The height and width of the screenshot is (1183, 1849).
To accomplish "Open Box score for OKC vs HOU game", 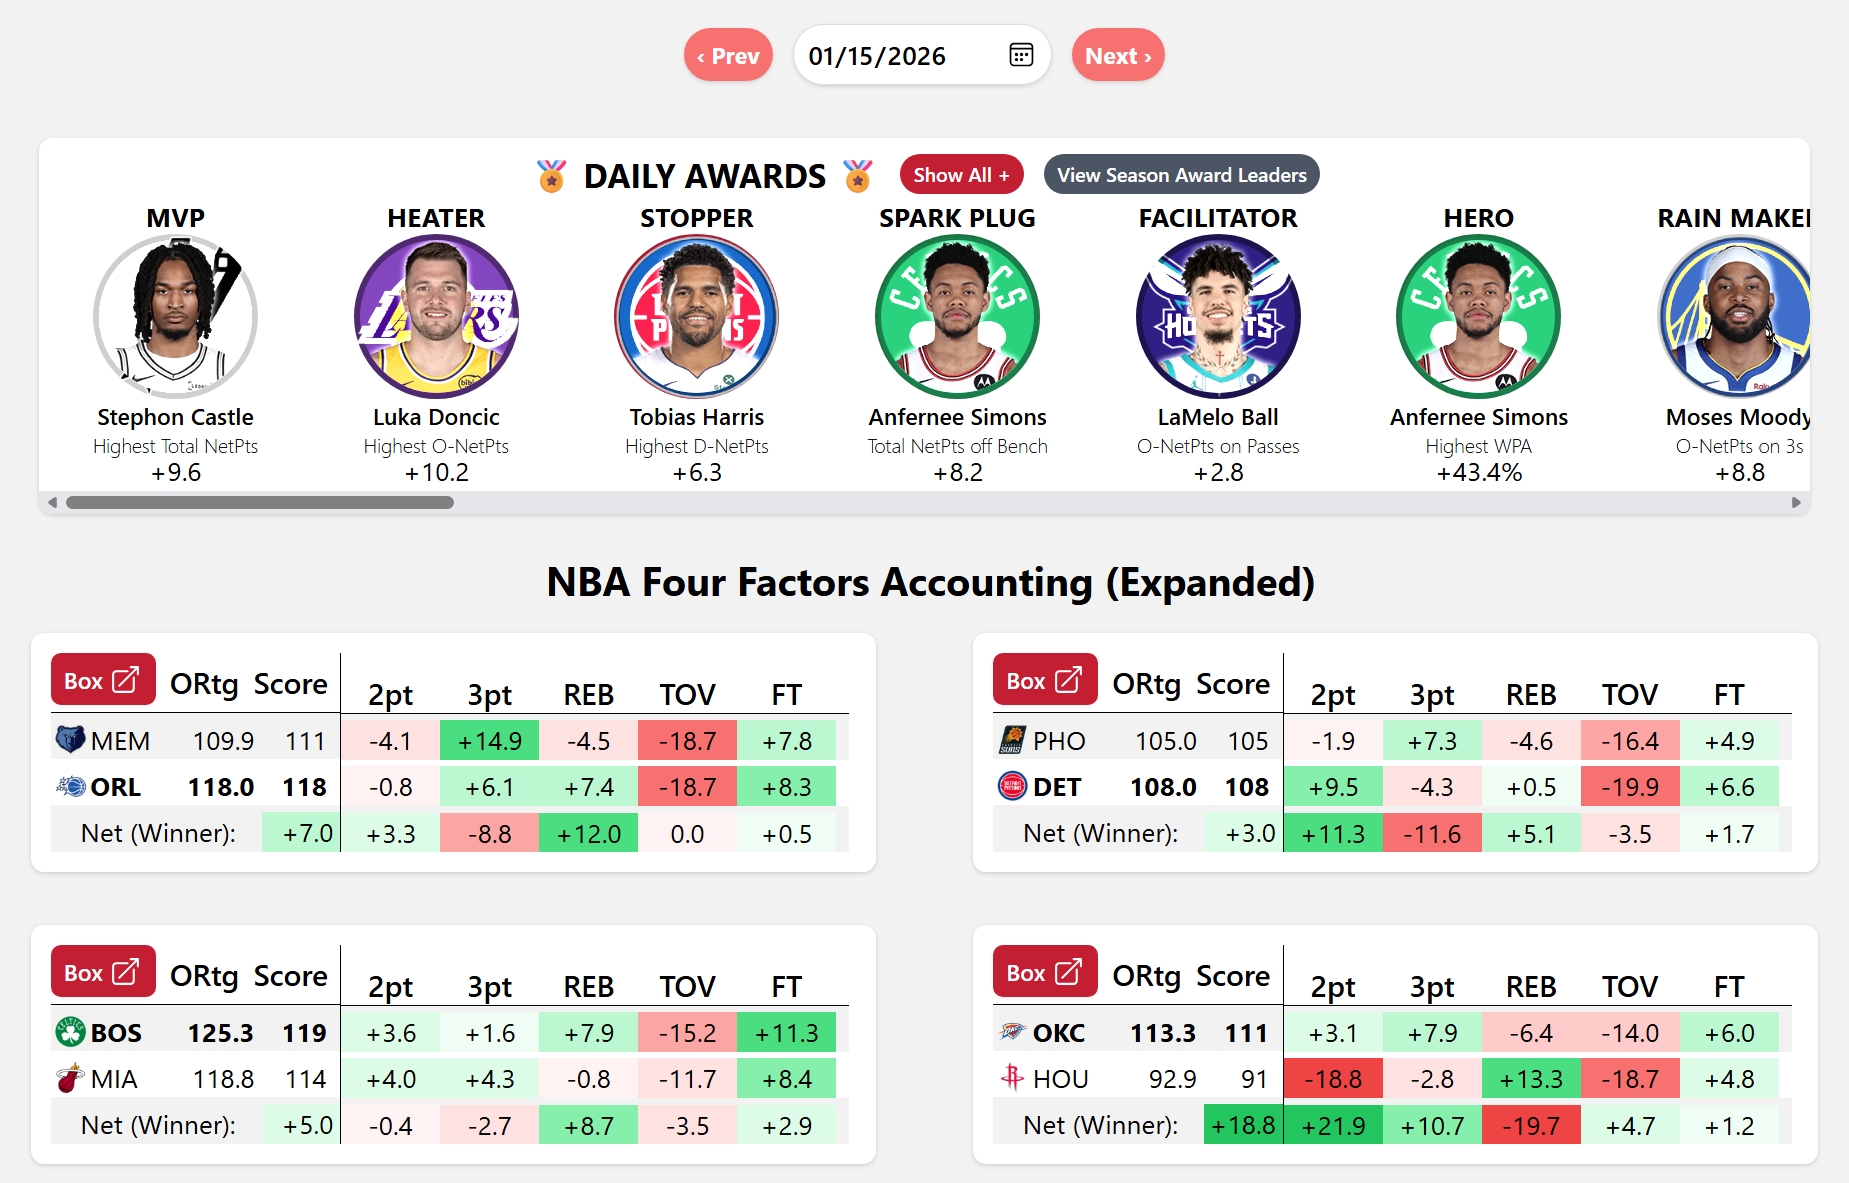I will (x=1045, y=972).
